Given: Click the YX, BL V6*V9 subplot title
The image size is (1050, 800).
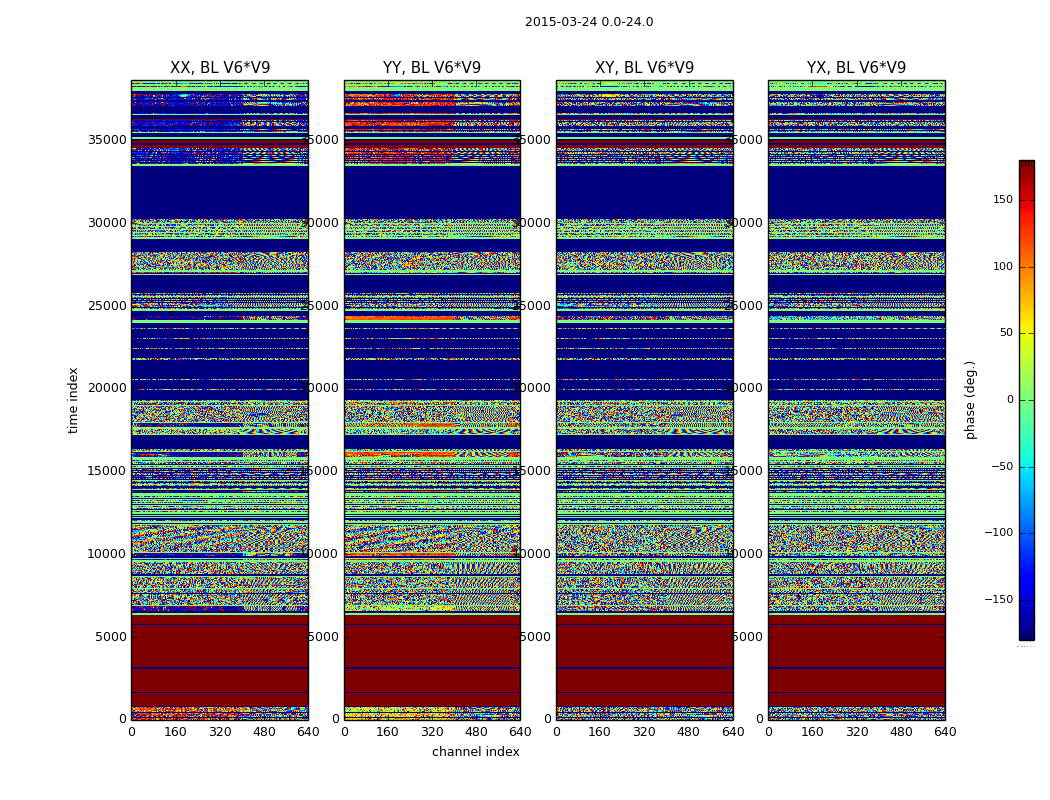Looking at the screenshot, I should click(856, 68).
